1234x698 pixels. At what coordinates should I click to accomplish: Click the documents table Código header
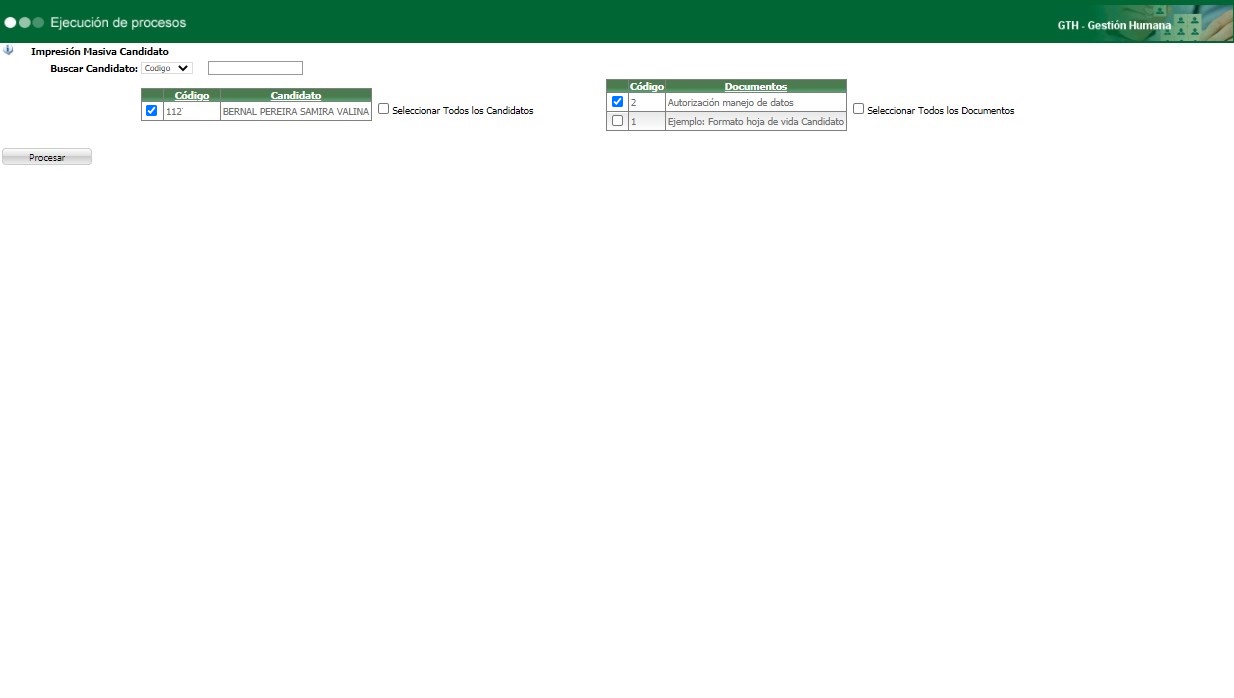(x=647, y=86)
